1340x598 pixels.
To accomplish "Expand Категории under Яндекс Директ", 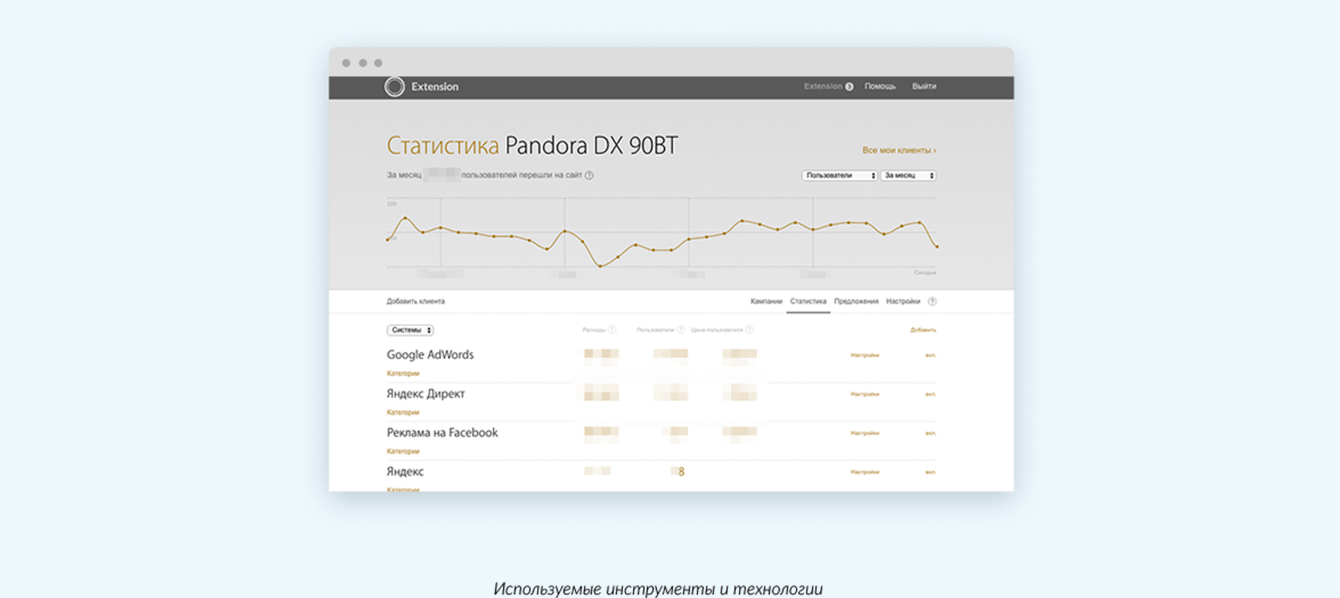I will 403,412.
